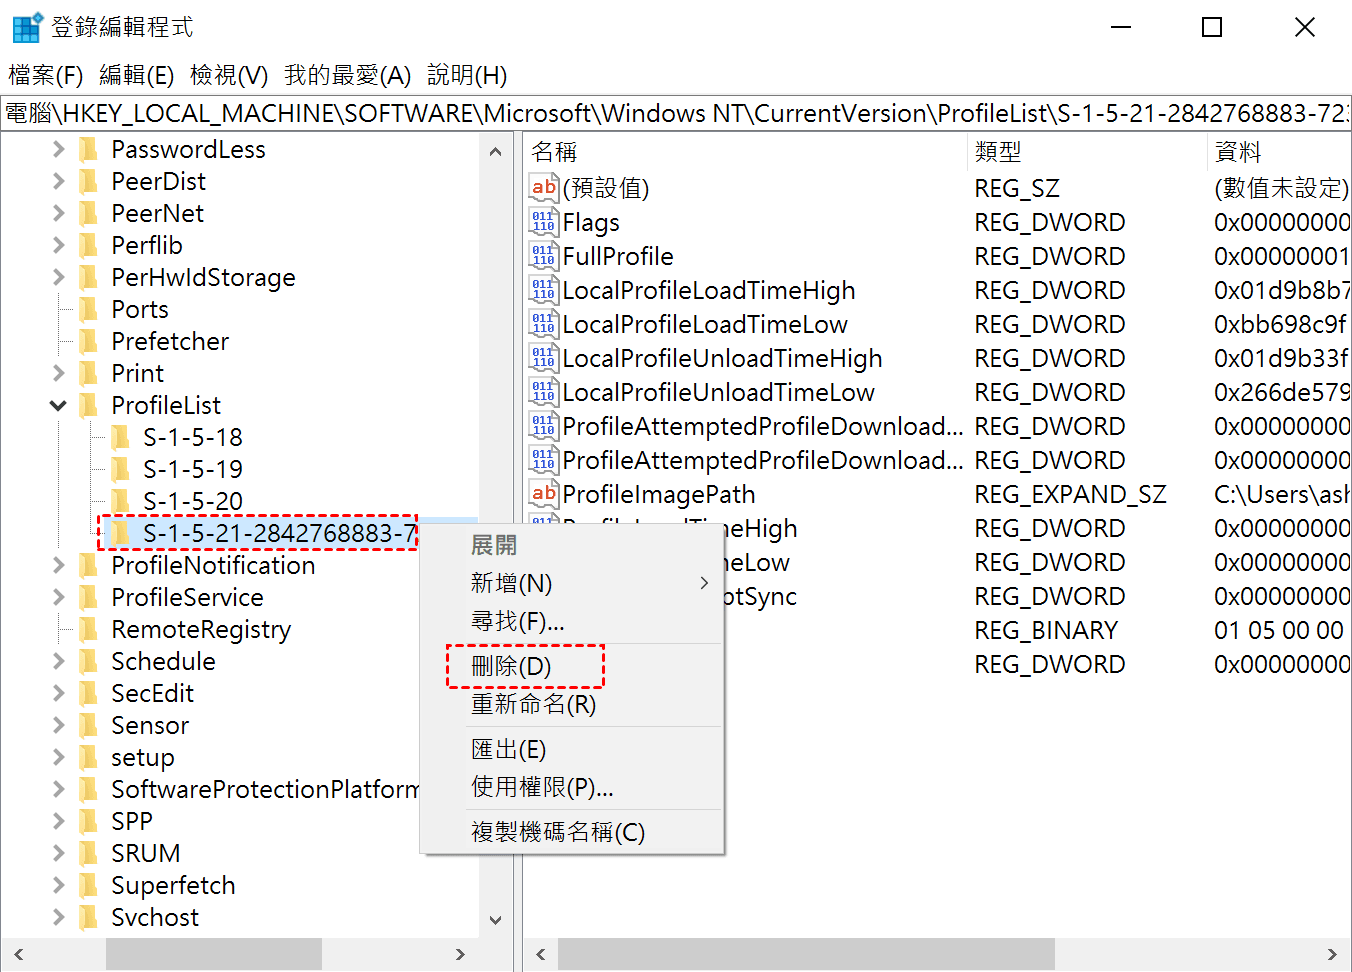This screenshot has width=1352, height=972.
Task: Click the tree pane scroll down arrow
Action: click(495, 920)
